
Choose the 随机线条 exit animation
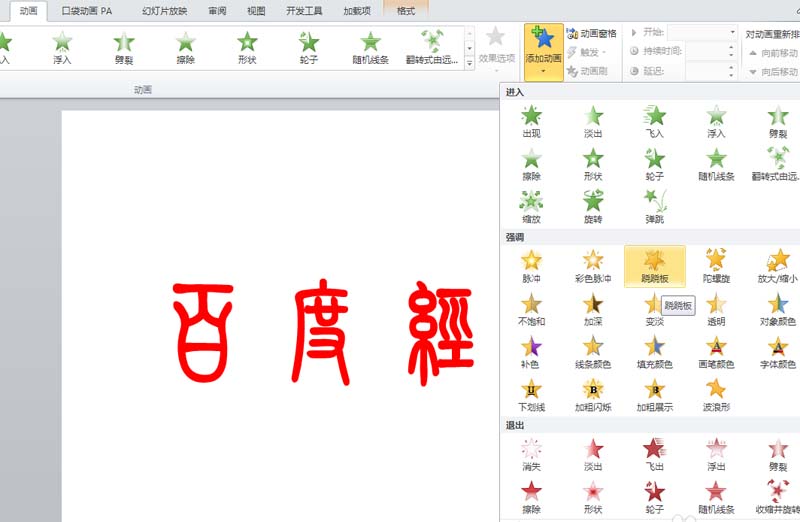pyautogui.click(x=716, y=498)
